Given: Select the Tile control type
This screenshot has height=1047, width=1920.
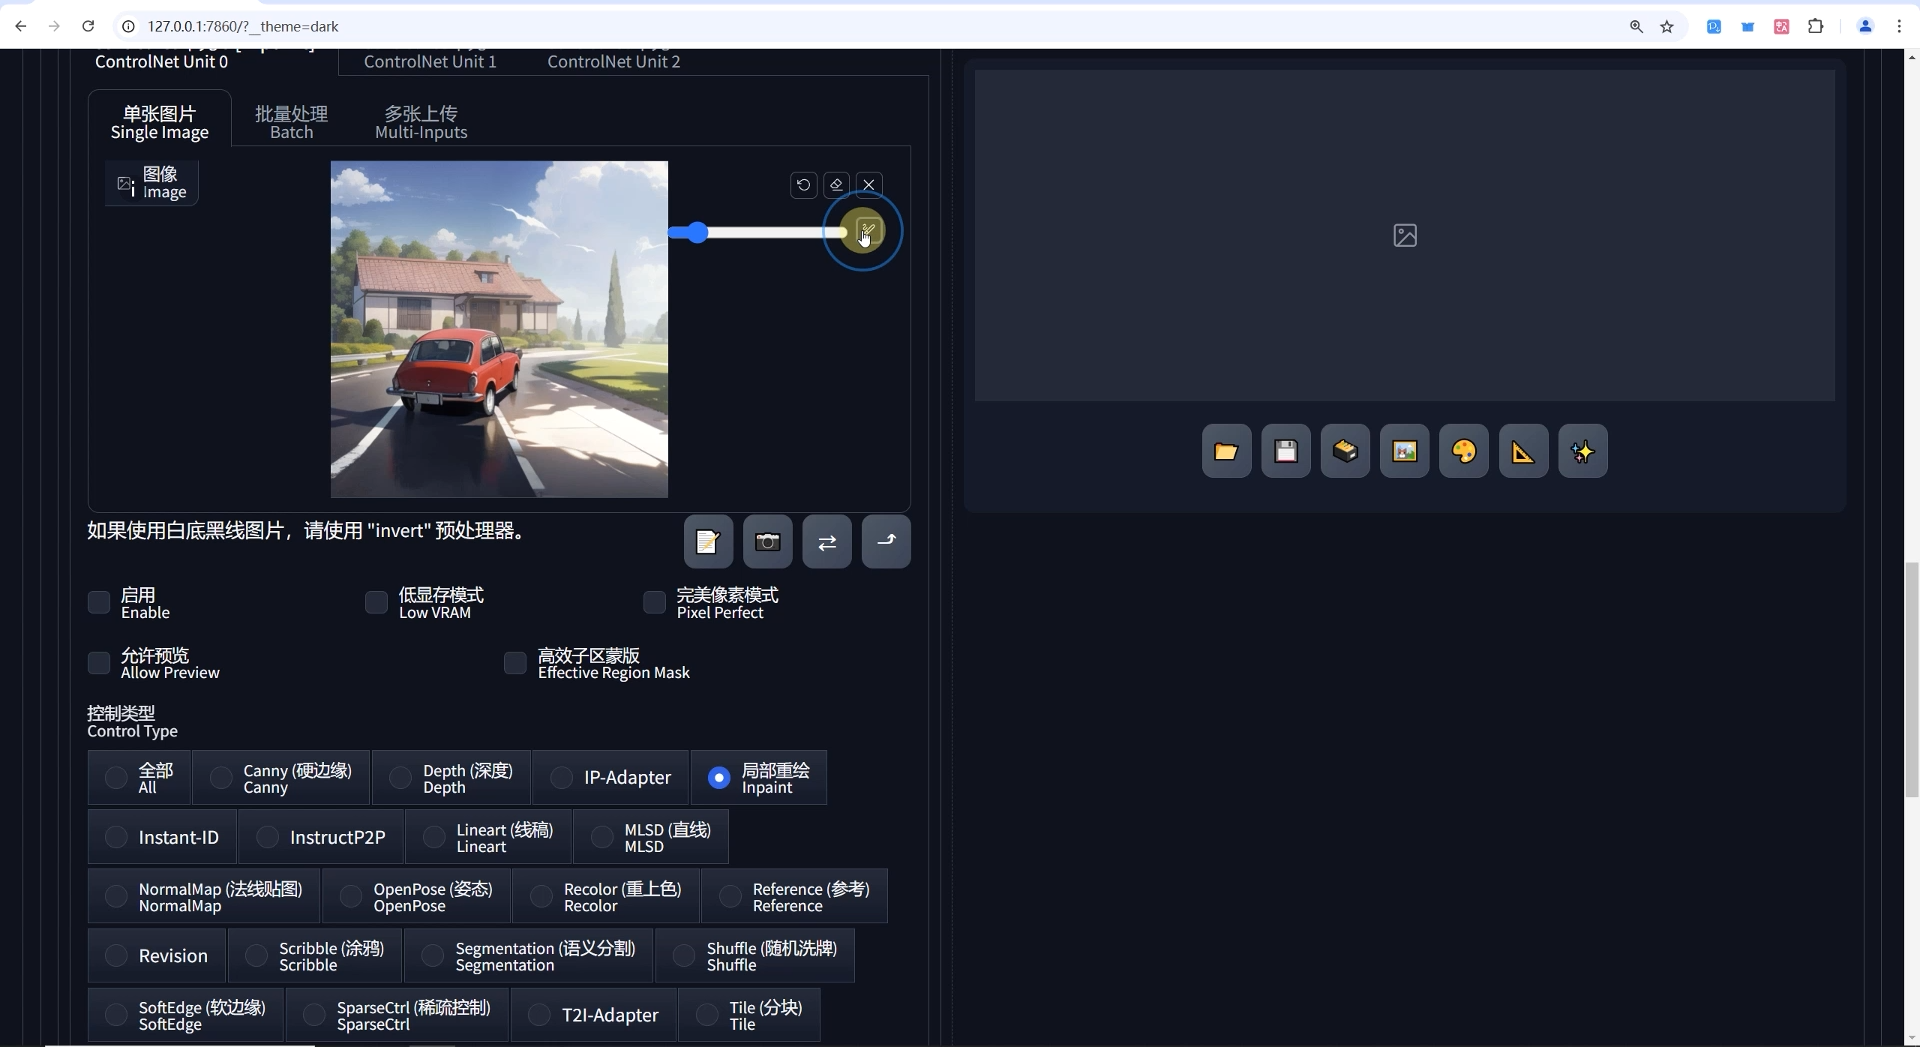Looking at the screenshot, I should [x=749, y=1015].
